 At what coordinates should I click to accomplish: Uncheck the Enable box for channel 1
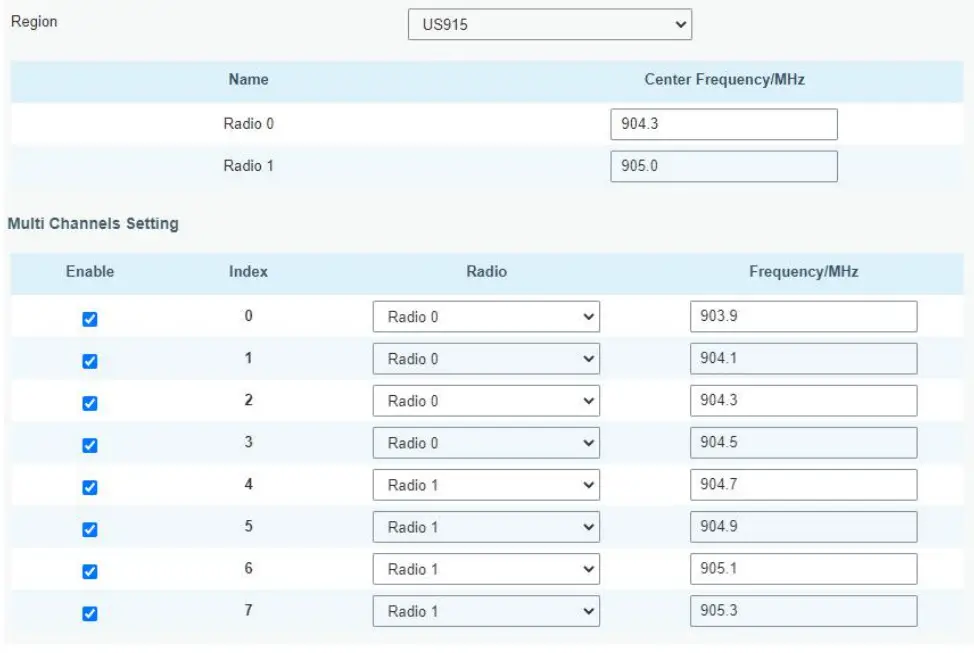[x=90, y=358]
